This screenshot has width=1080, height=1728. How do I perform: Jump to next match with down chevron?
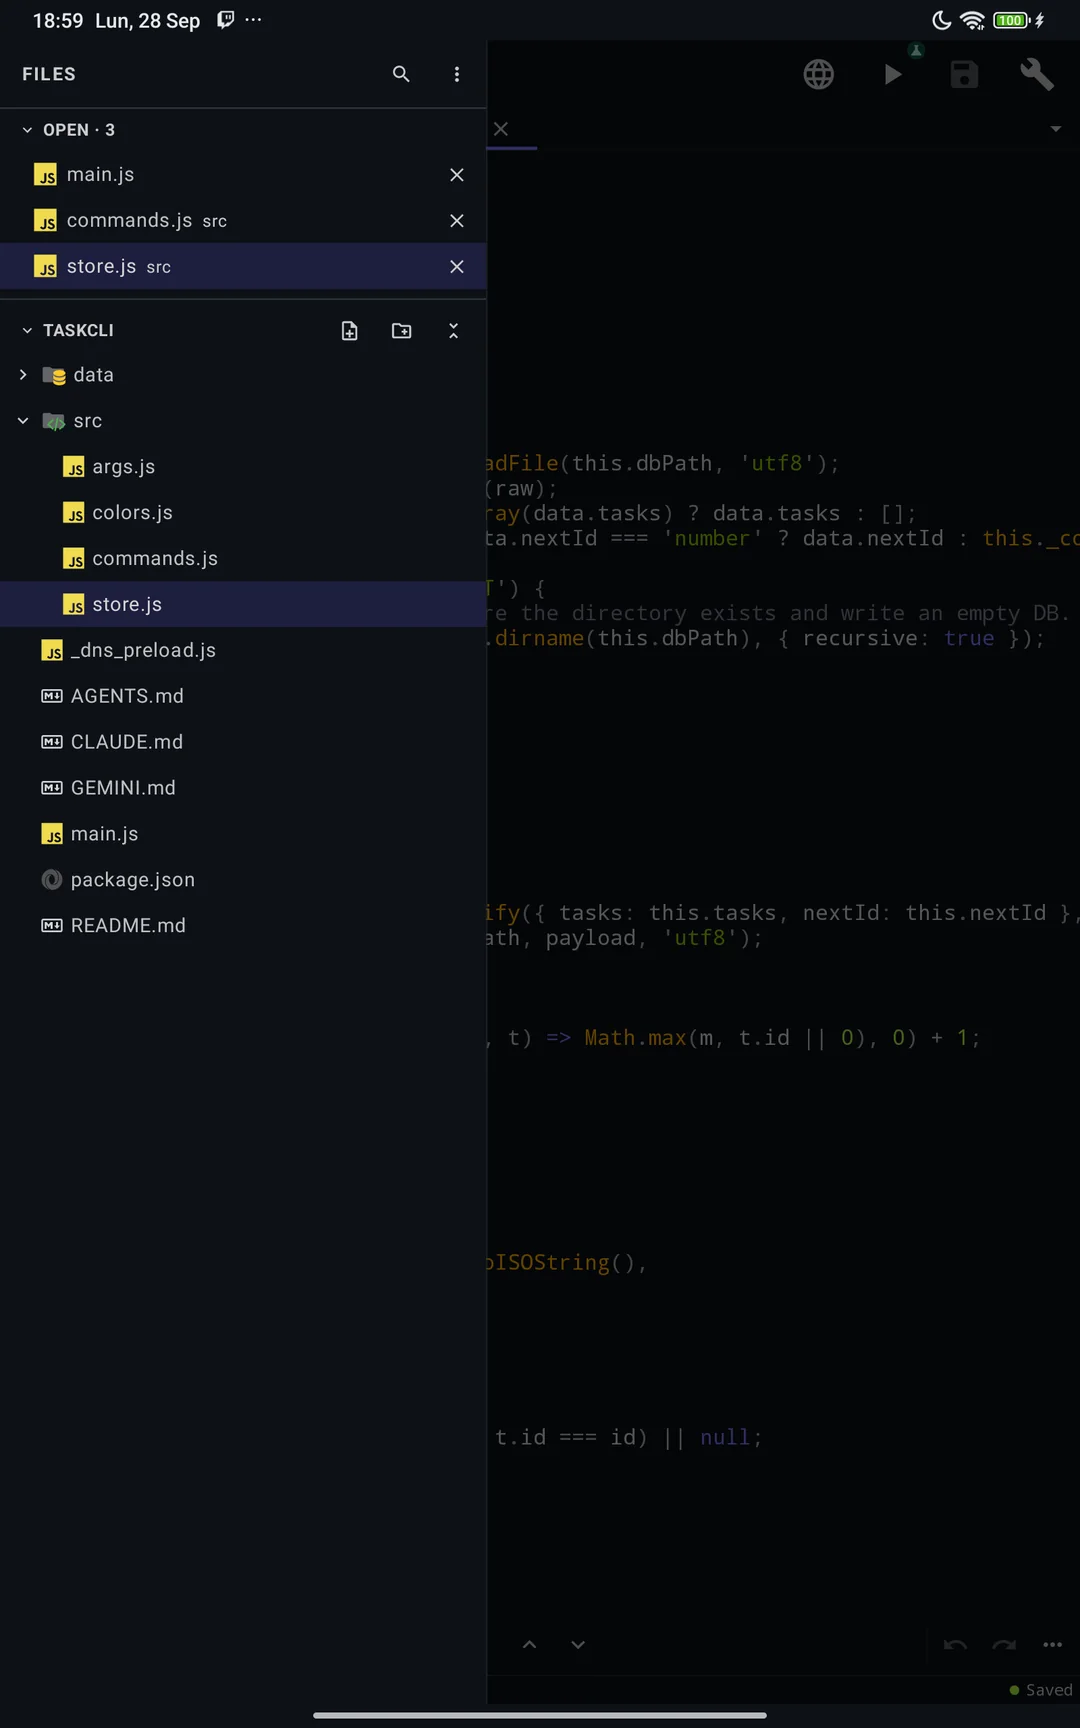click(x=578, y=1645)
